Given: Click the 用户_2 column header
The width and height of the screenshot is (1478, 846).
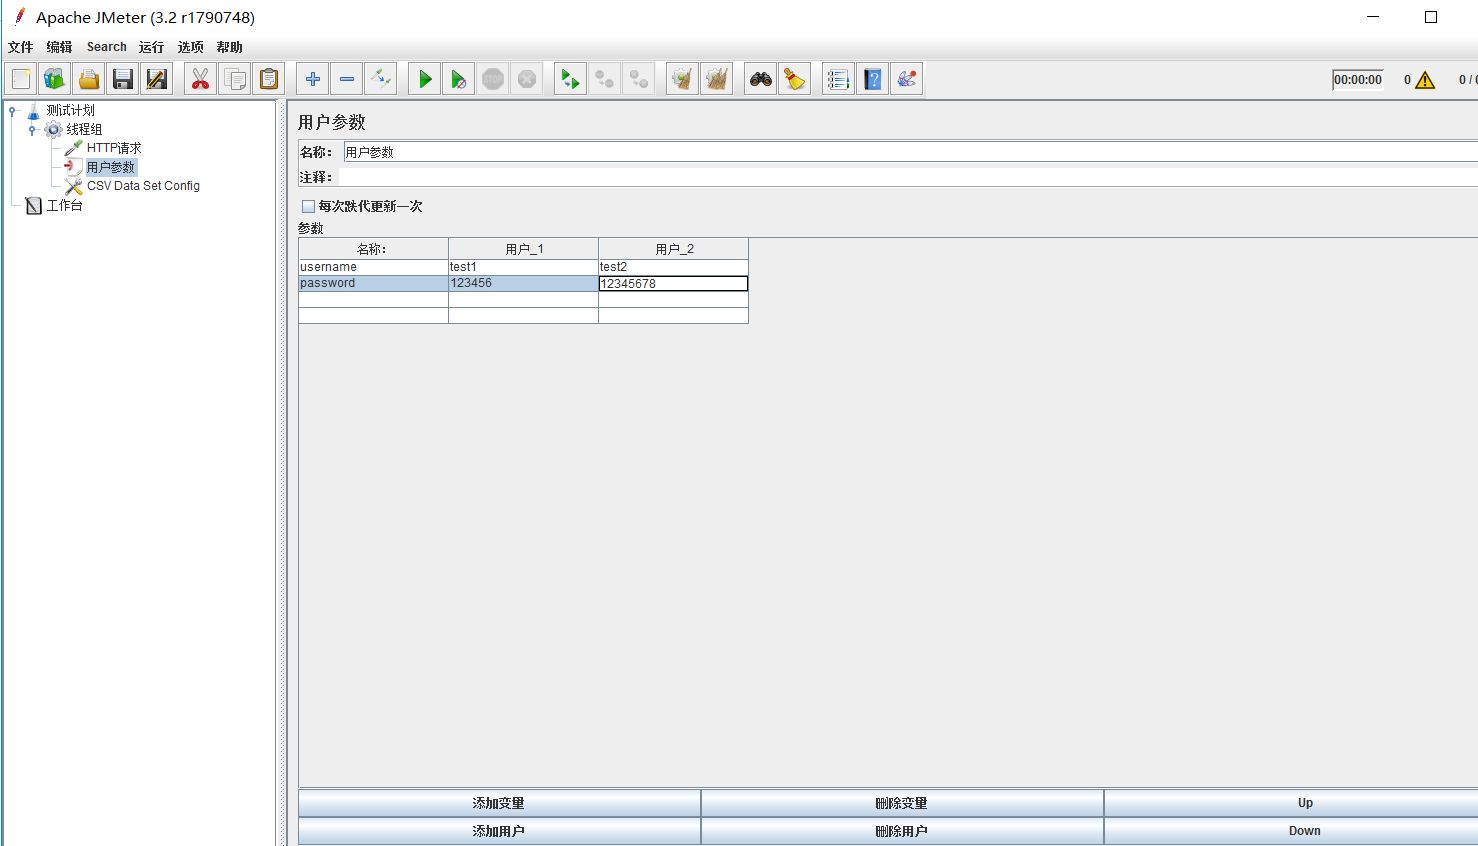Looking at the screenshot, I should tap(673, 249).
